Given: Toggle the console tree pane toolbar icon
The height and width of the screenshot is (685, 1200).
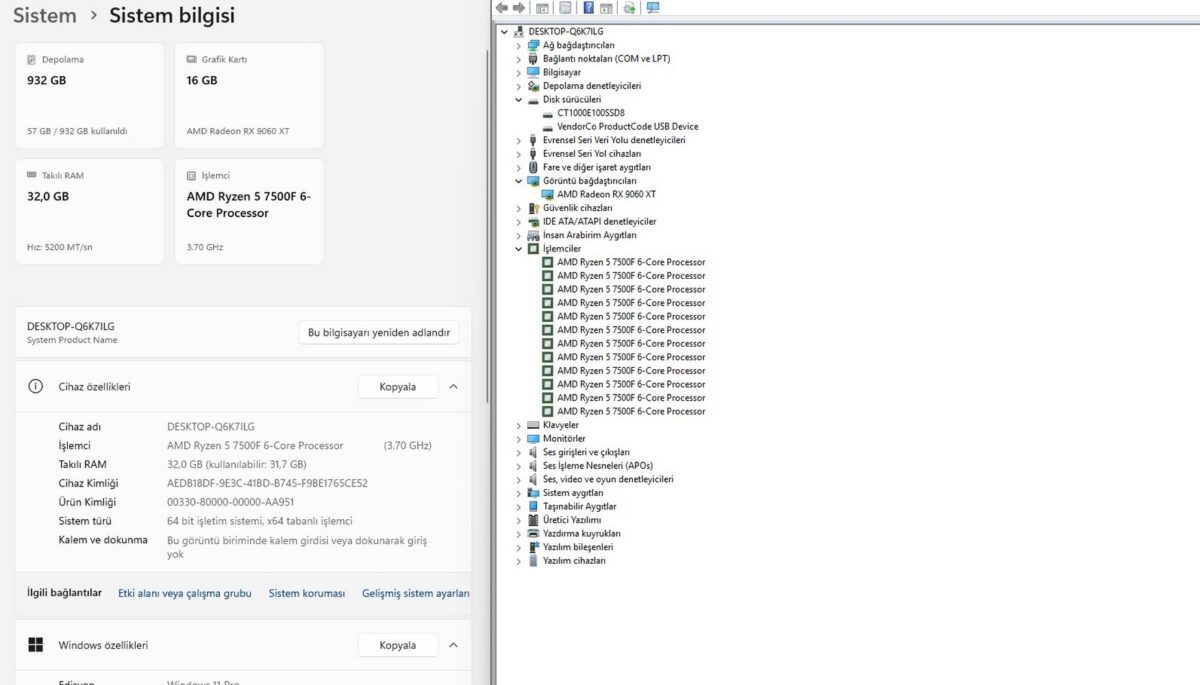Looking at the screenshot, I should [x=542, y=8].
